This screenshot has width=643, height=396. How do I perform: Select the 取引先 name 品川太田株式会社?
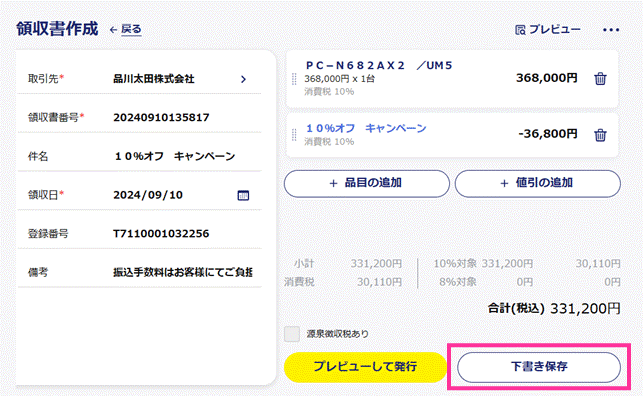tap(154, 79)
